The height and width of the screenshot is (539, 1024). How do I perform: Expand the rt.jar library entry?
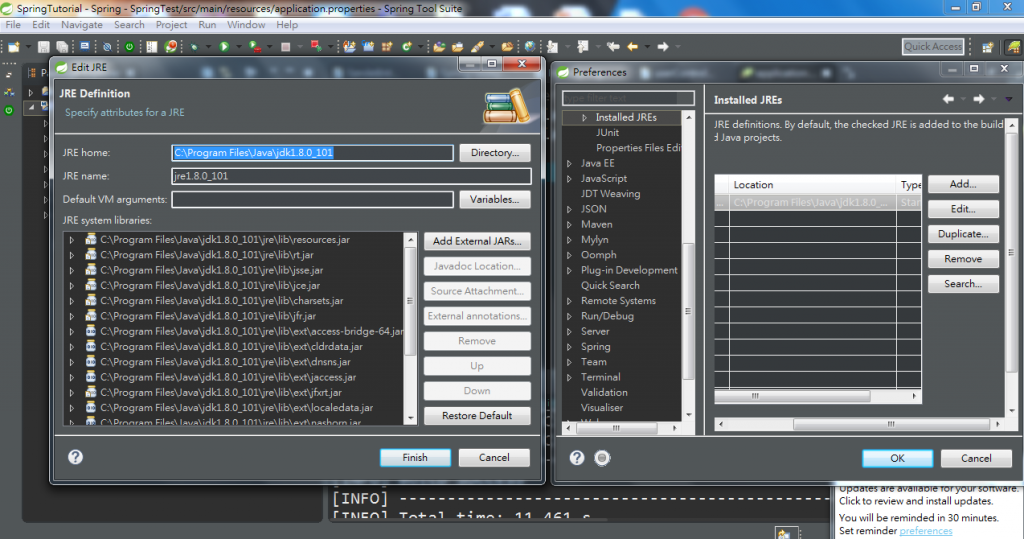(72, 255)
